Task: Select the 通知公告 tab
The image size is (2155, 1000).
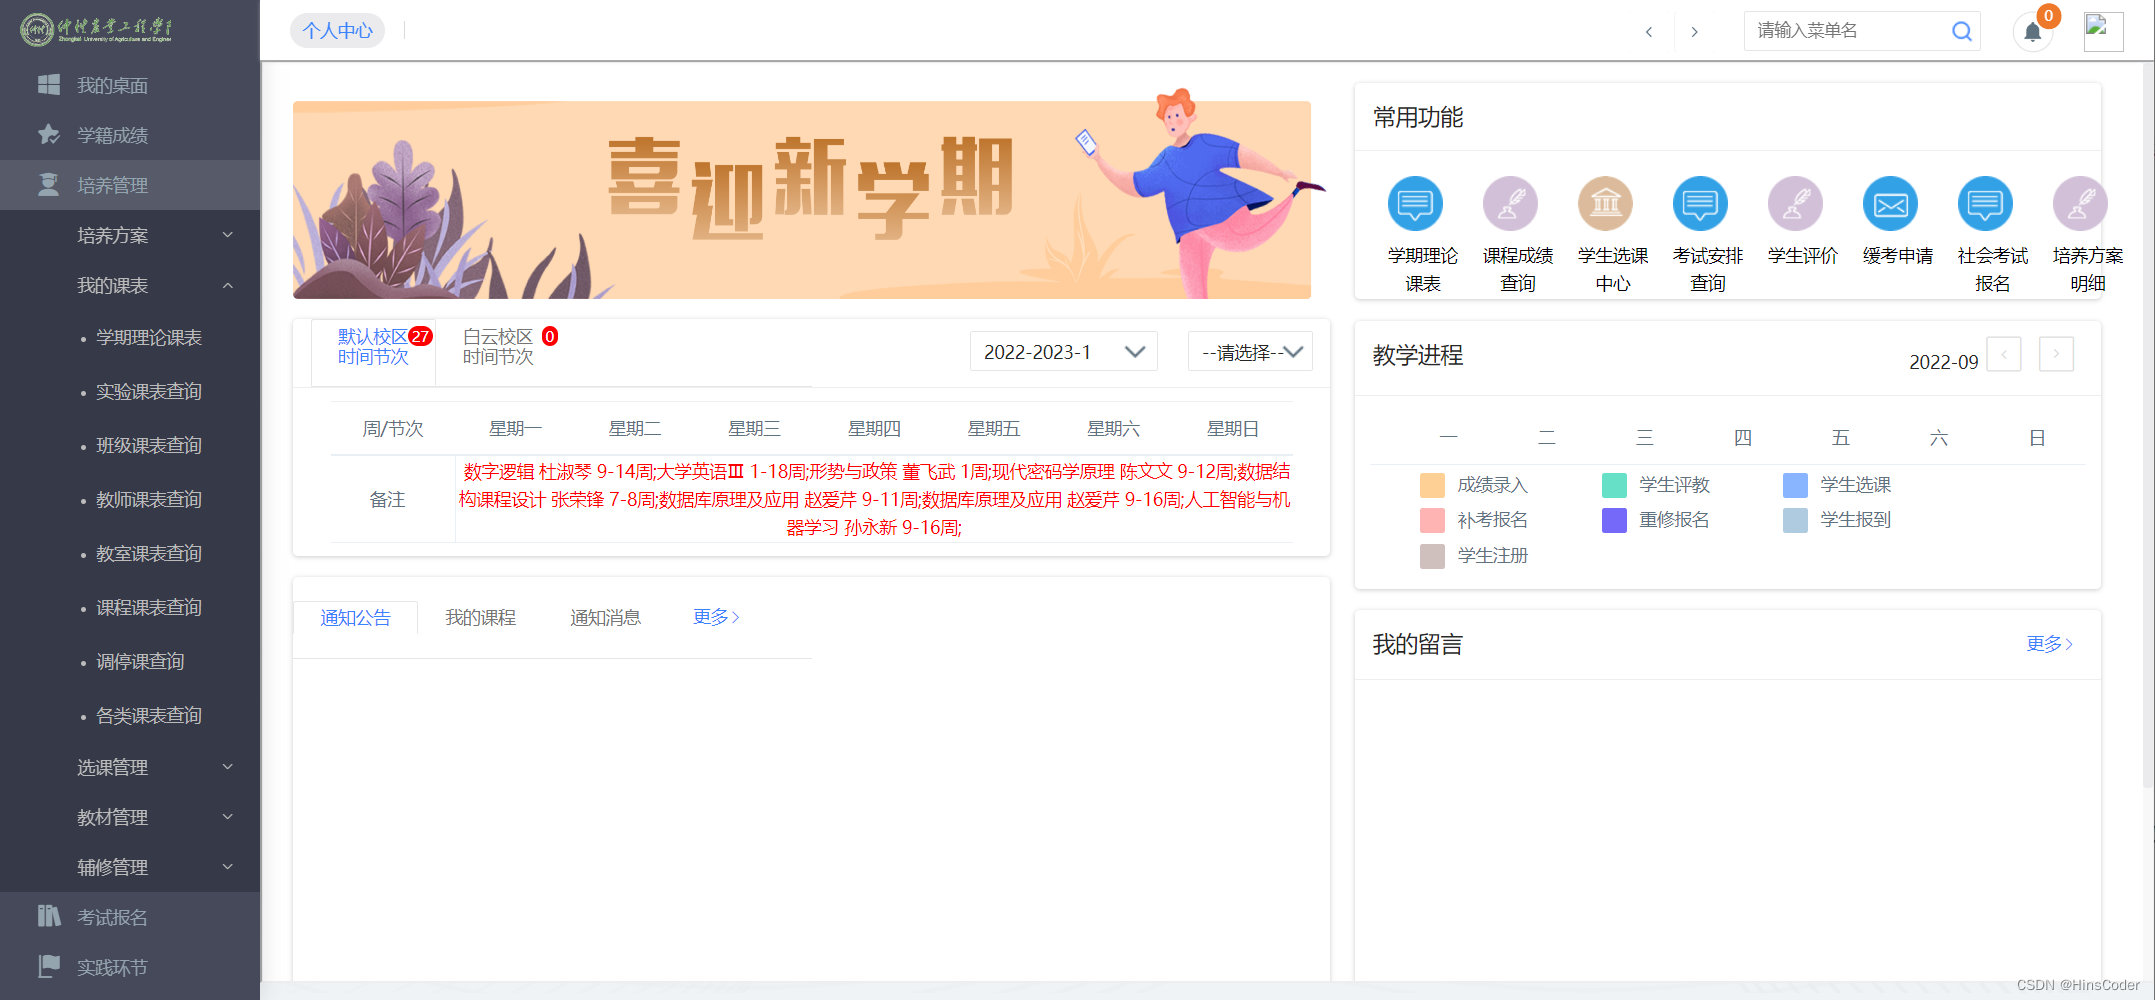Action: [355, 618]
